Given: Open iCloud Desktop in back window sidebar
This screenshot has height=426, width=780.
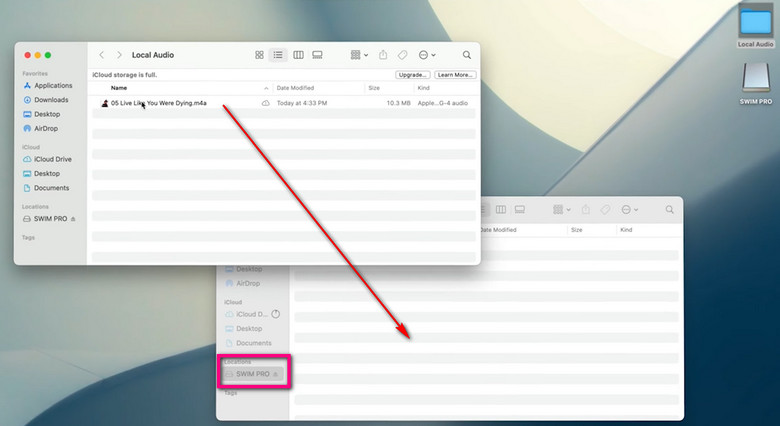Looking at the screenshot, I should tap(244, 328).
